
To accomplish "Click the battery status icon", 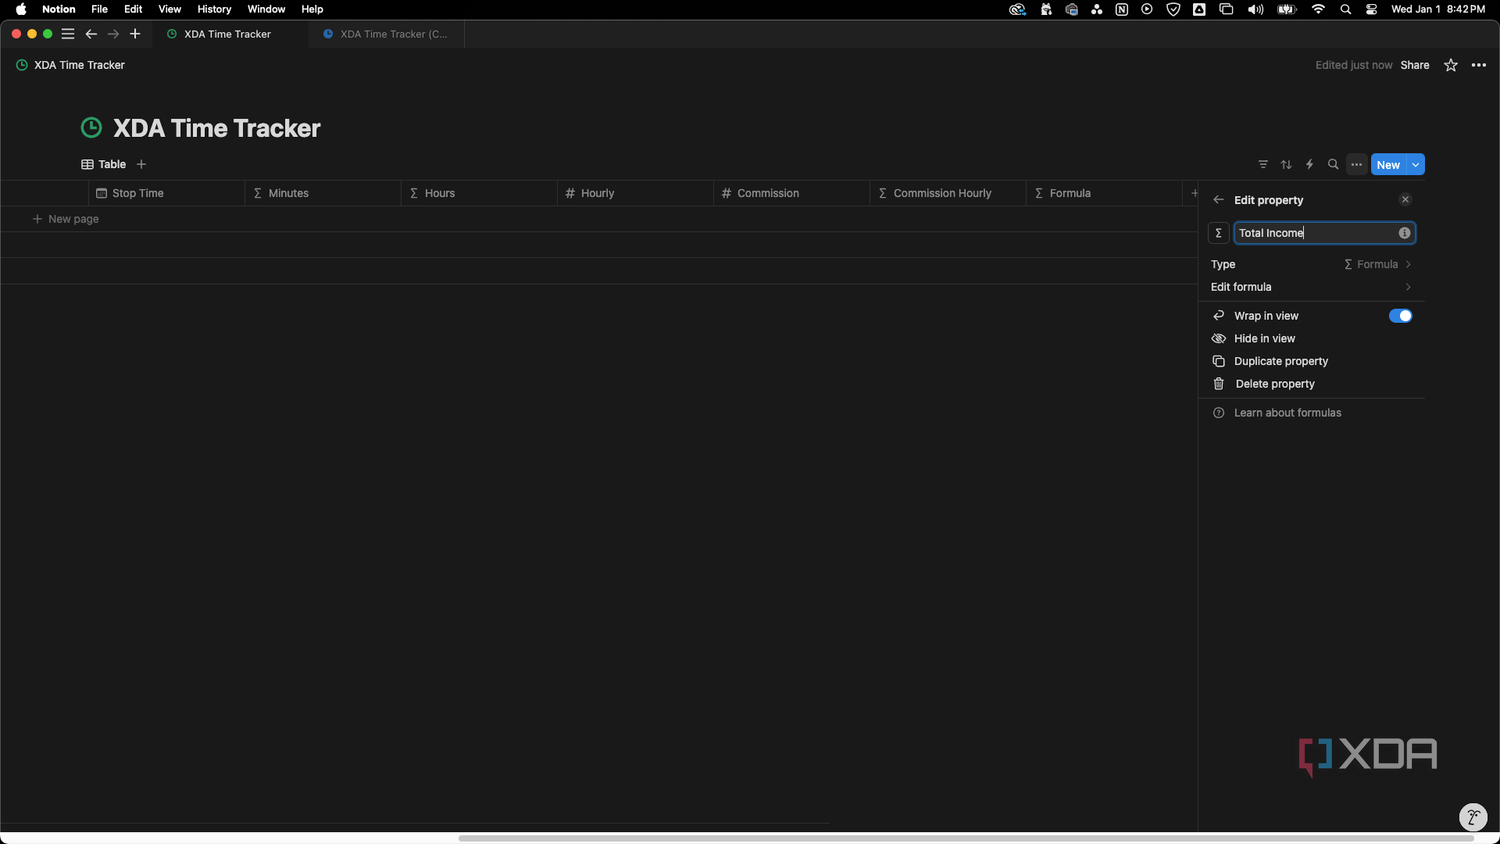I will pos(1287,9).
